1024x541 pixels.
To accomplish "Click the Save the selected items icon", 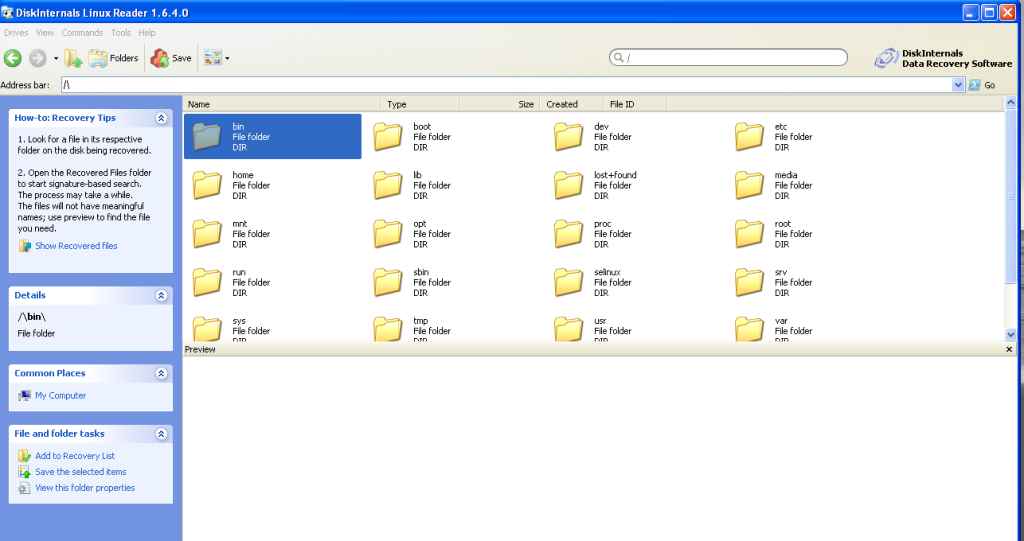I will pos(24,472).
